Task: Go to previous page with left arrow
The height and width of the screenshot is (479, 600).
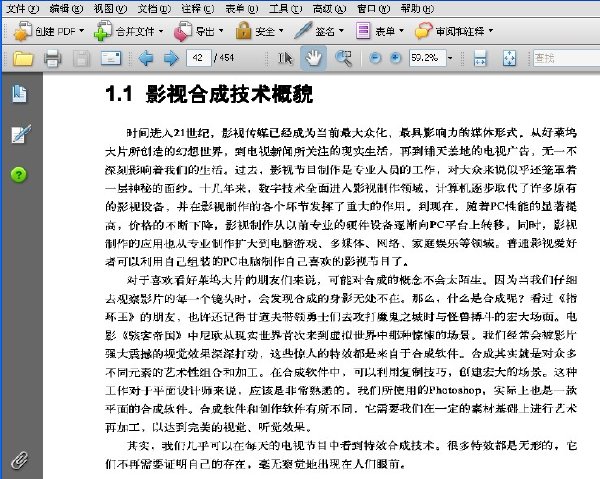Action: coord(146,58)
